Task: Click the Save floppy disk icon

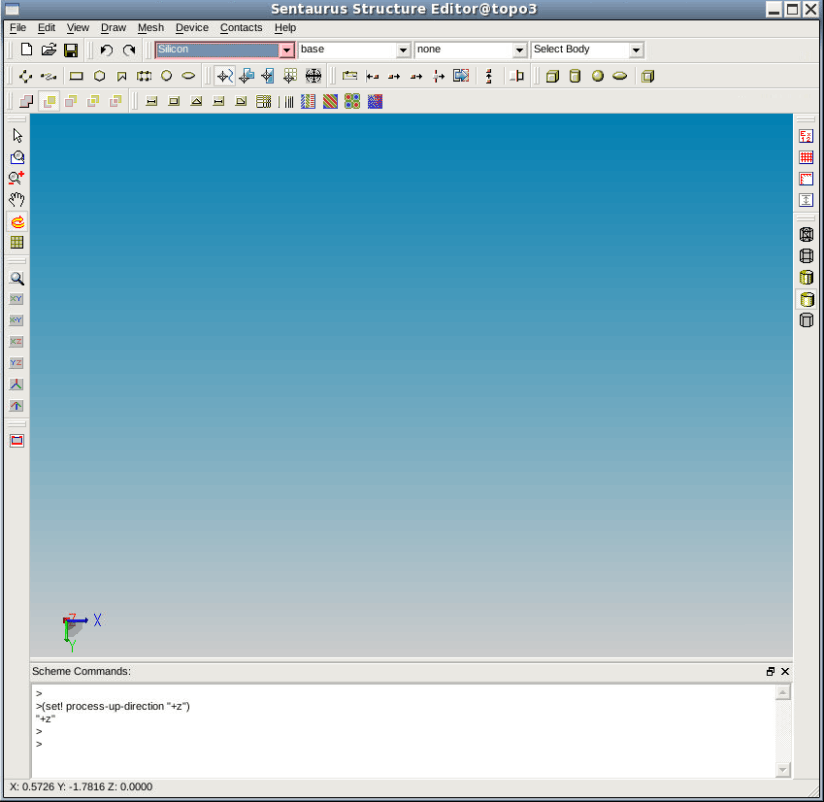Action: click(x=71, y=50)
